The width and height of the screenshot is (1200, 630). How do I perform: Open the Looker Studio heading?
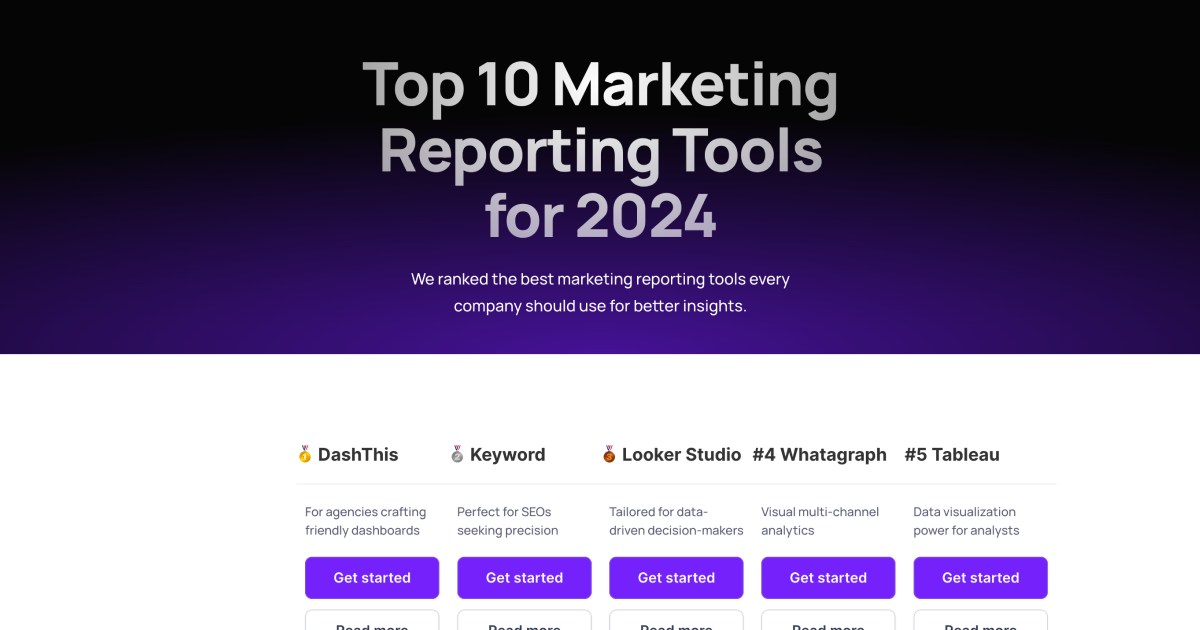click(680, 454)
